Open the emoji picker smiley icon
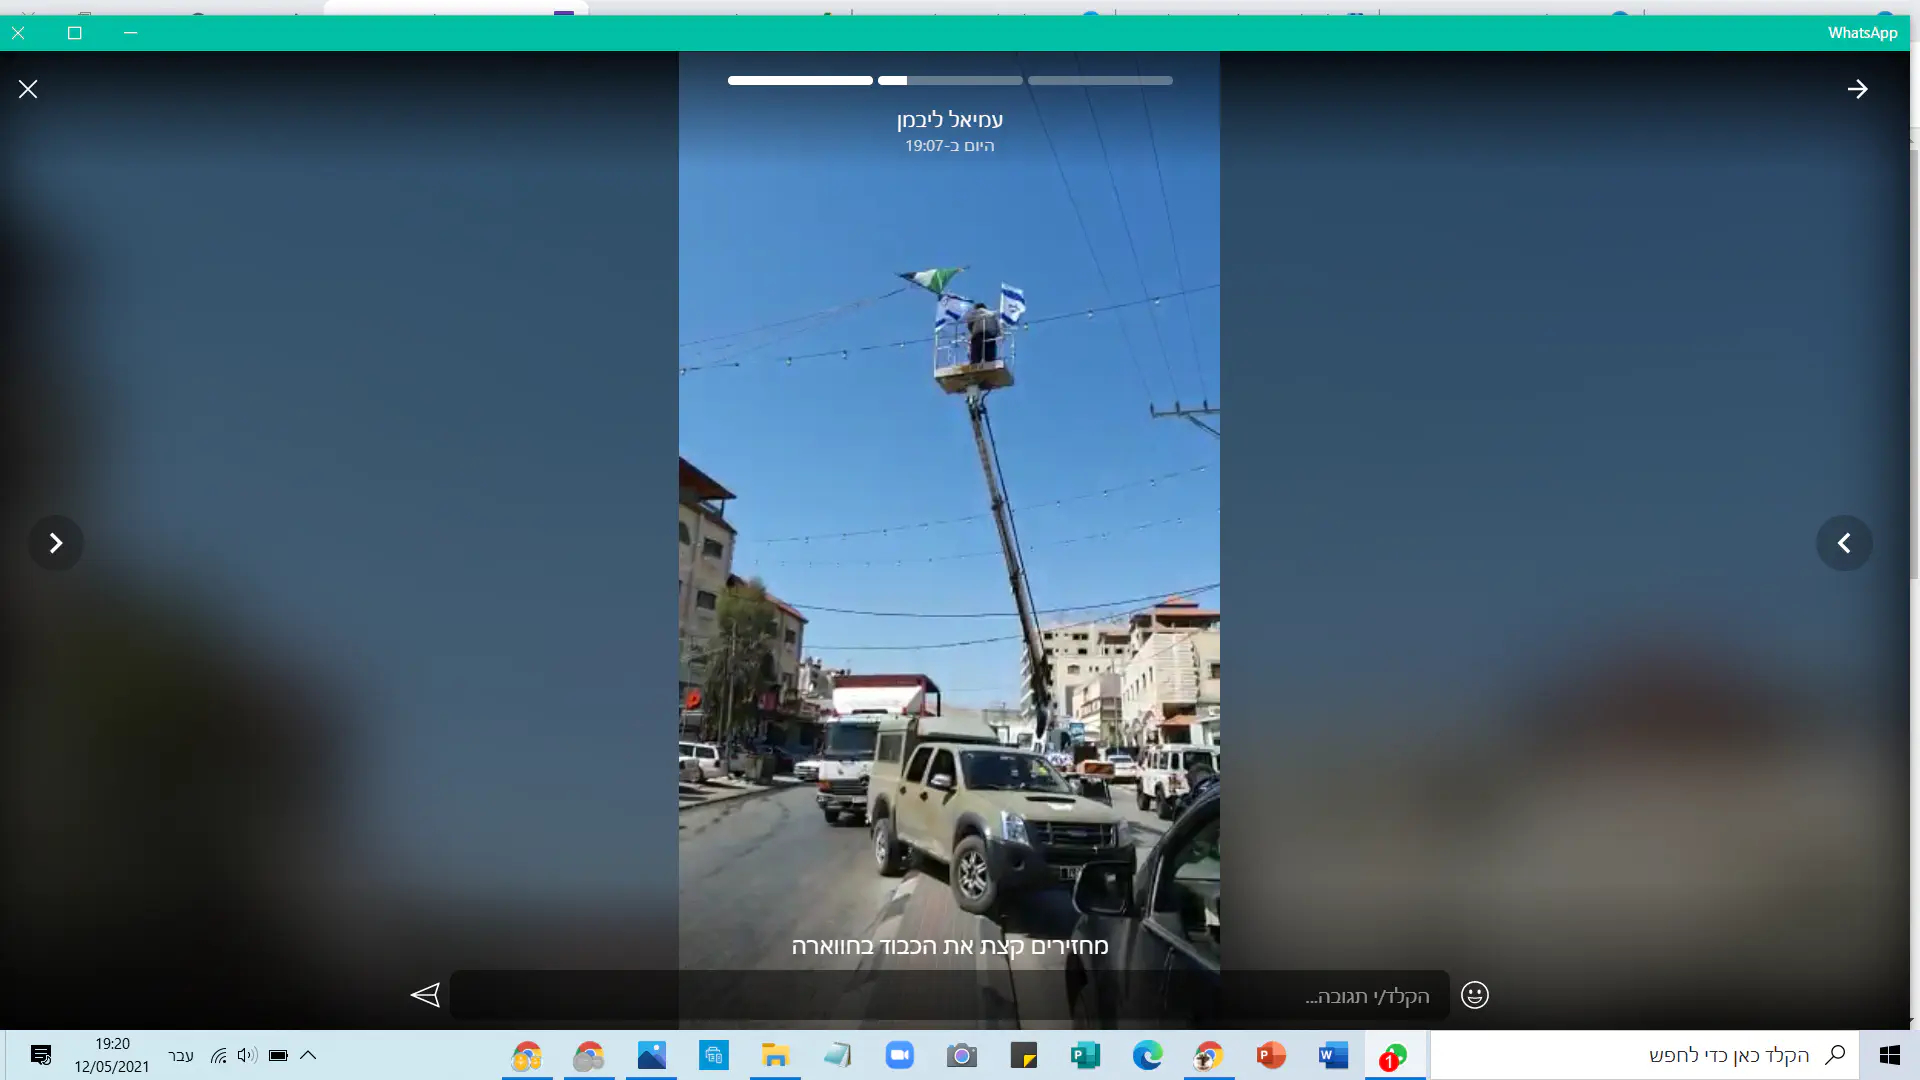1920x1080 pixels. click(1475, 995)
